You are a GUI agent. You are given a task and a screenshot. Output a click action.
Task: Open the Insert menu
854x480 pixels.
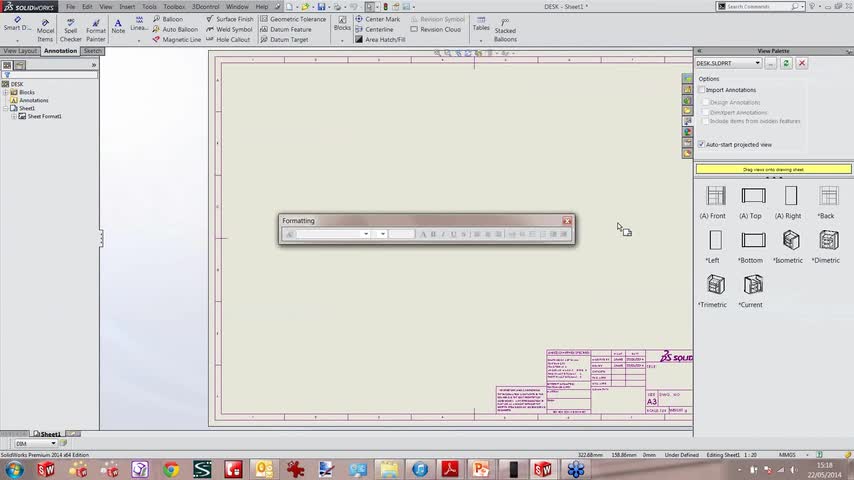[127, 7]
